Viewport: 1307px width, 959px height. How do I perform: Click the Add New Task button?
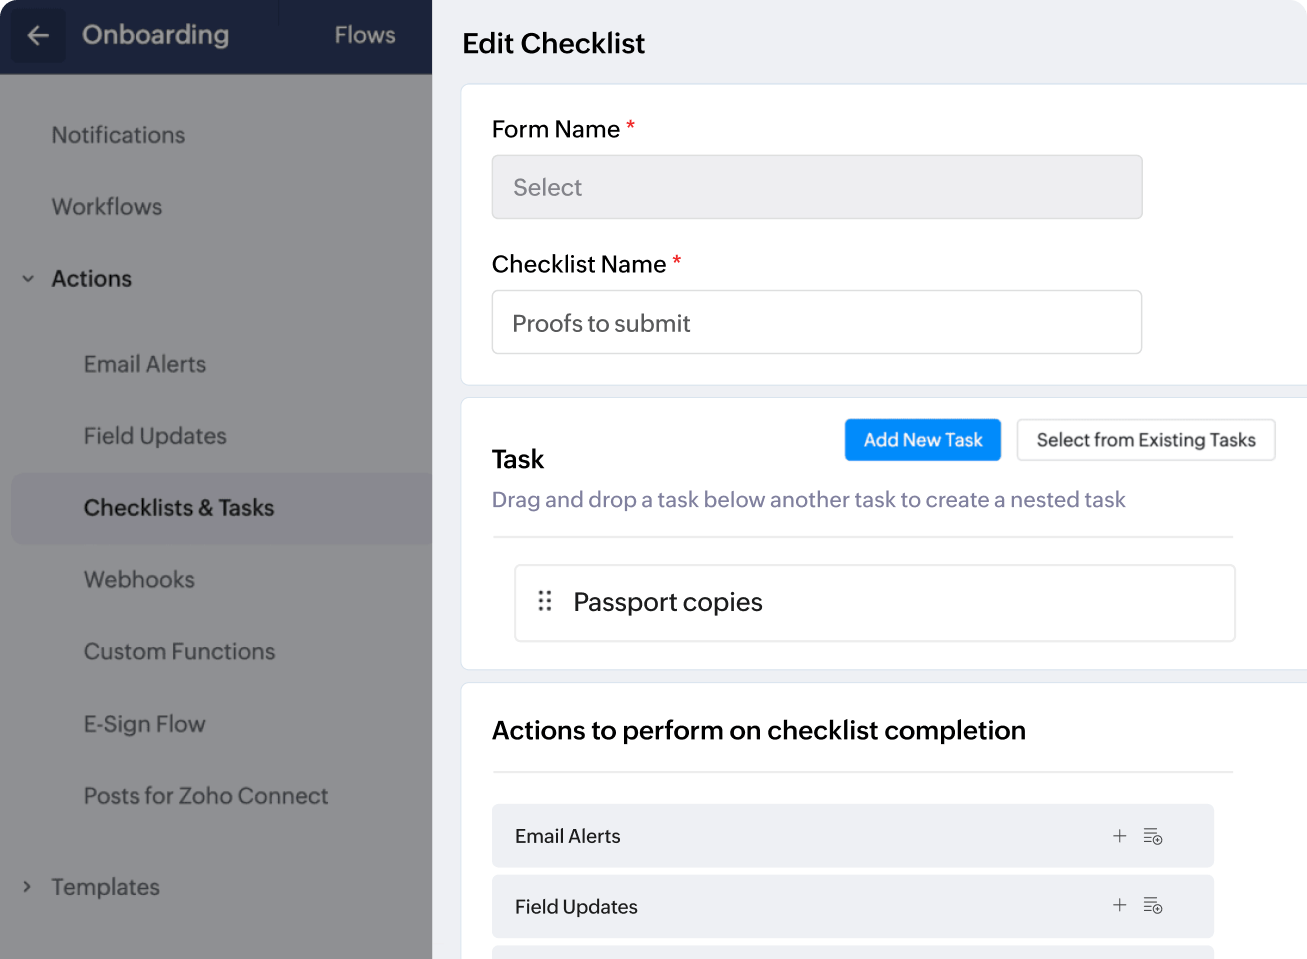[x=922, y=440]
